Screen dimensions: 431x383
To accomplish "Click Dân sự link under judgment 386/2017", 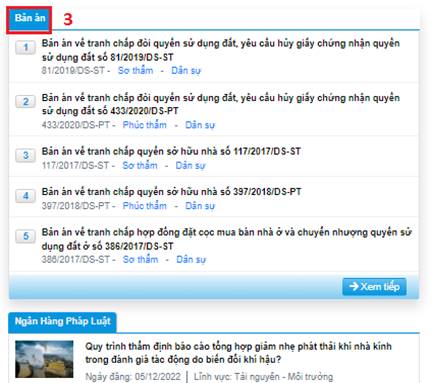I will 191,259.
